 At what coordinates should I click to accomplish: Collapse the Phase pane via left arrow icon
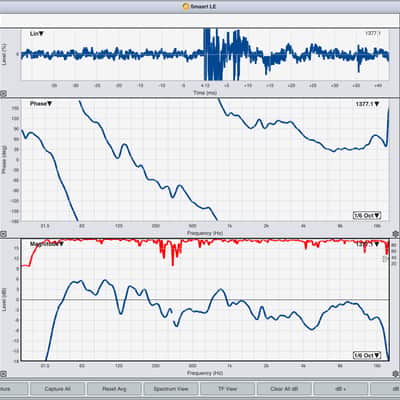tap(3, 234)
